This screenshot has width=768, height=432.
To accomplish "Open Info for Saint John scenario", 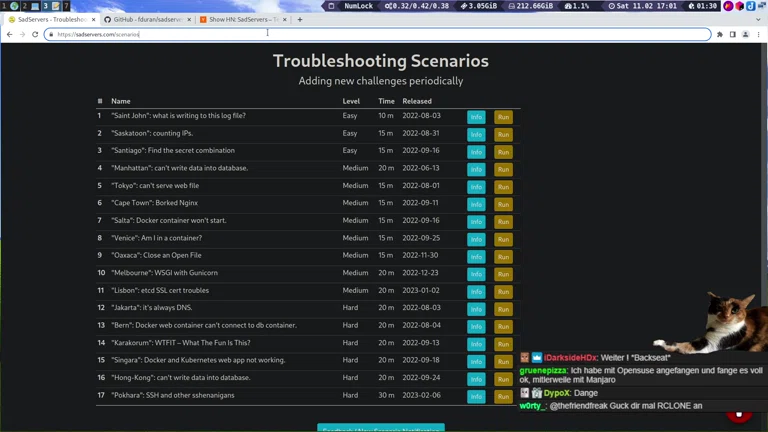I will tap(476, 117).
